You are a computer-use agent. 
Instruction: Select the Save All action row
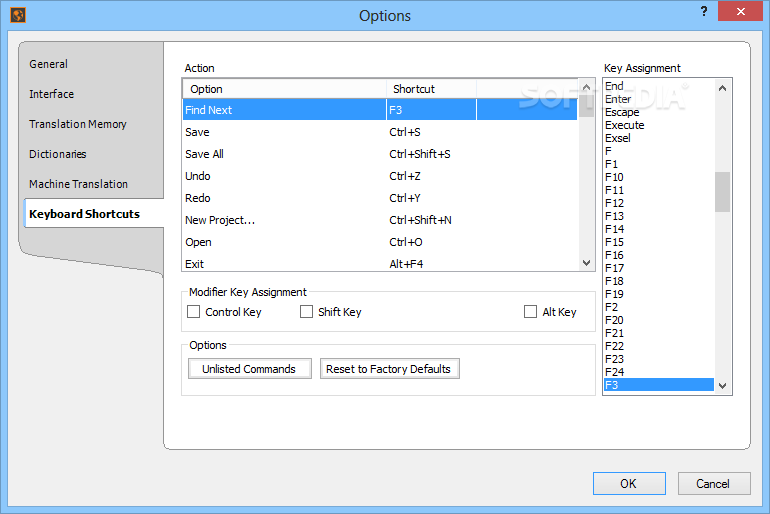380,154
